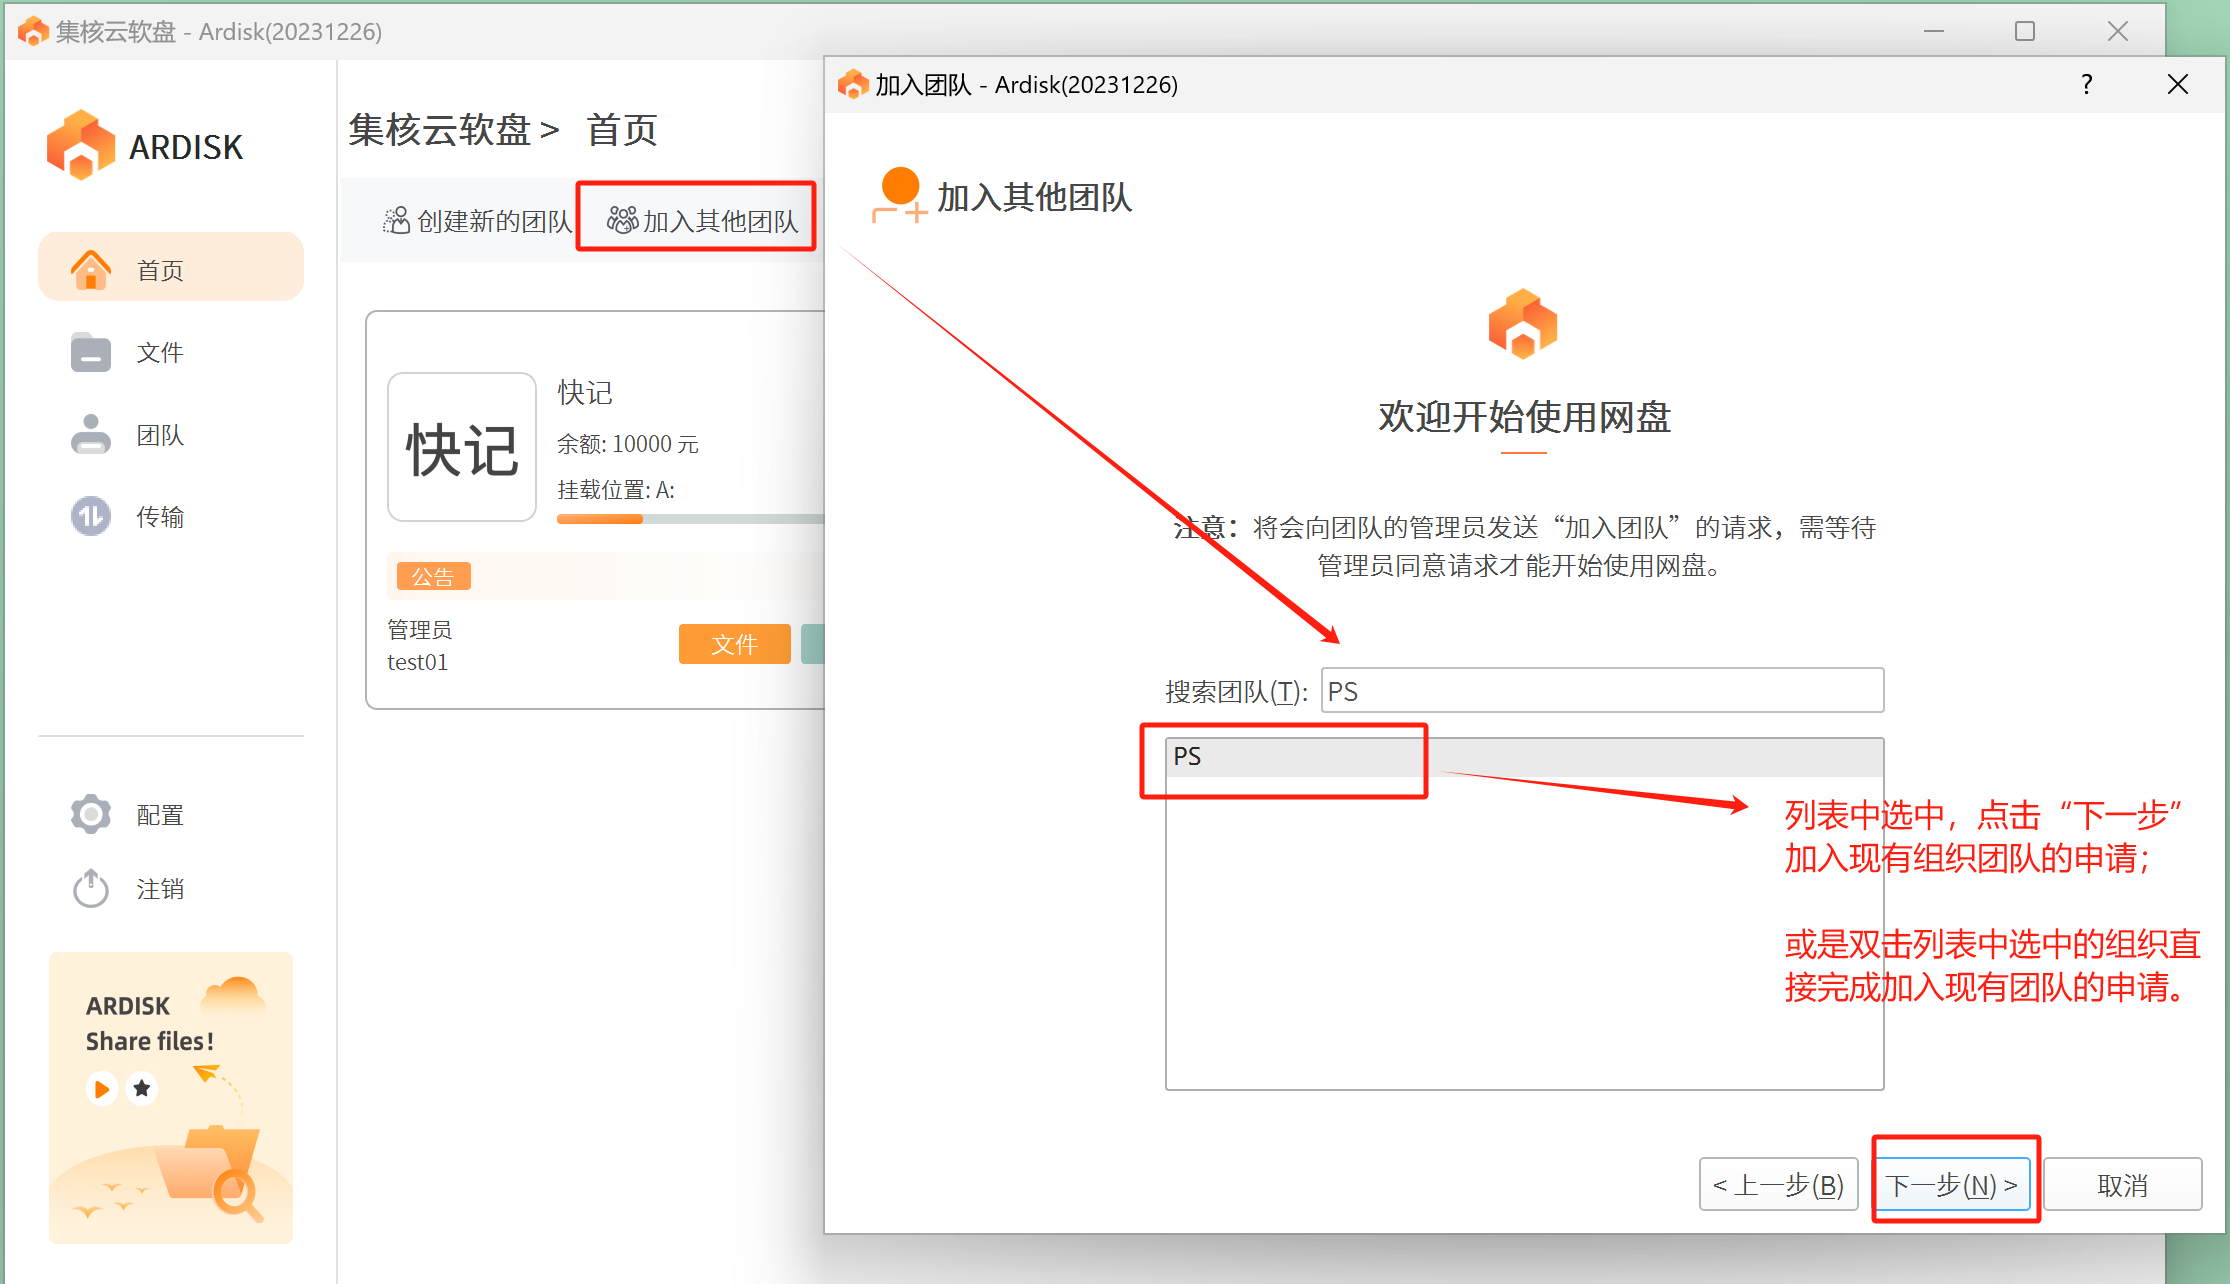The width and height of the screenshot is (2230, 1284).
Task: Click the home (首页) icon in the sidebar
Action: click(91, 269)
